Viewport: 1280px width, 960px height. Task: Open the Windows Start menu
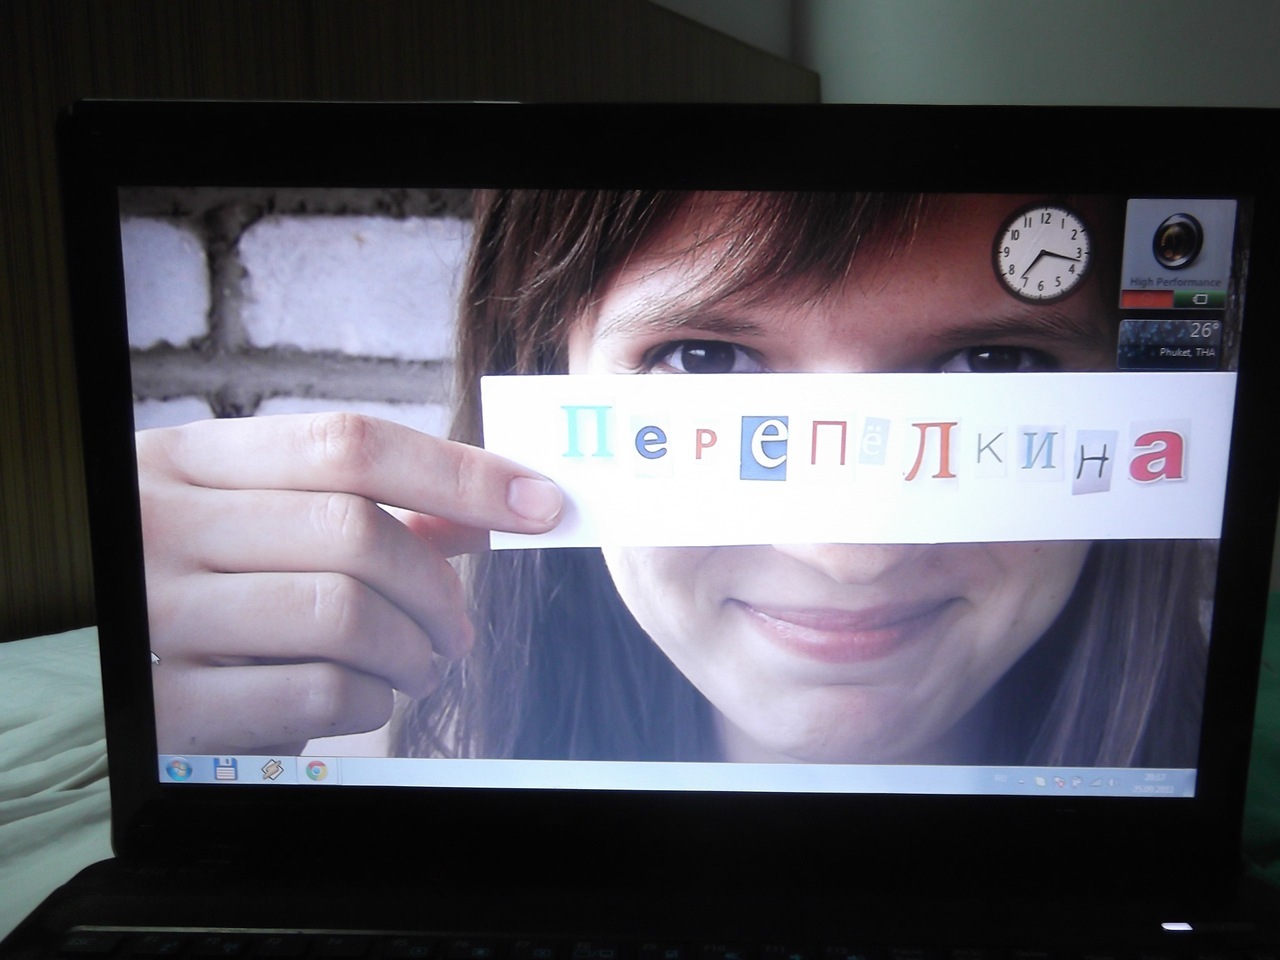[x=178, y=769]
